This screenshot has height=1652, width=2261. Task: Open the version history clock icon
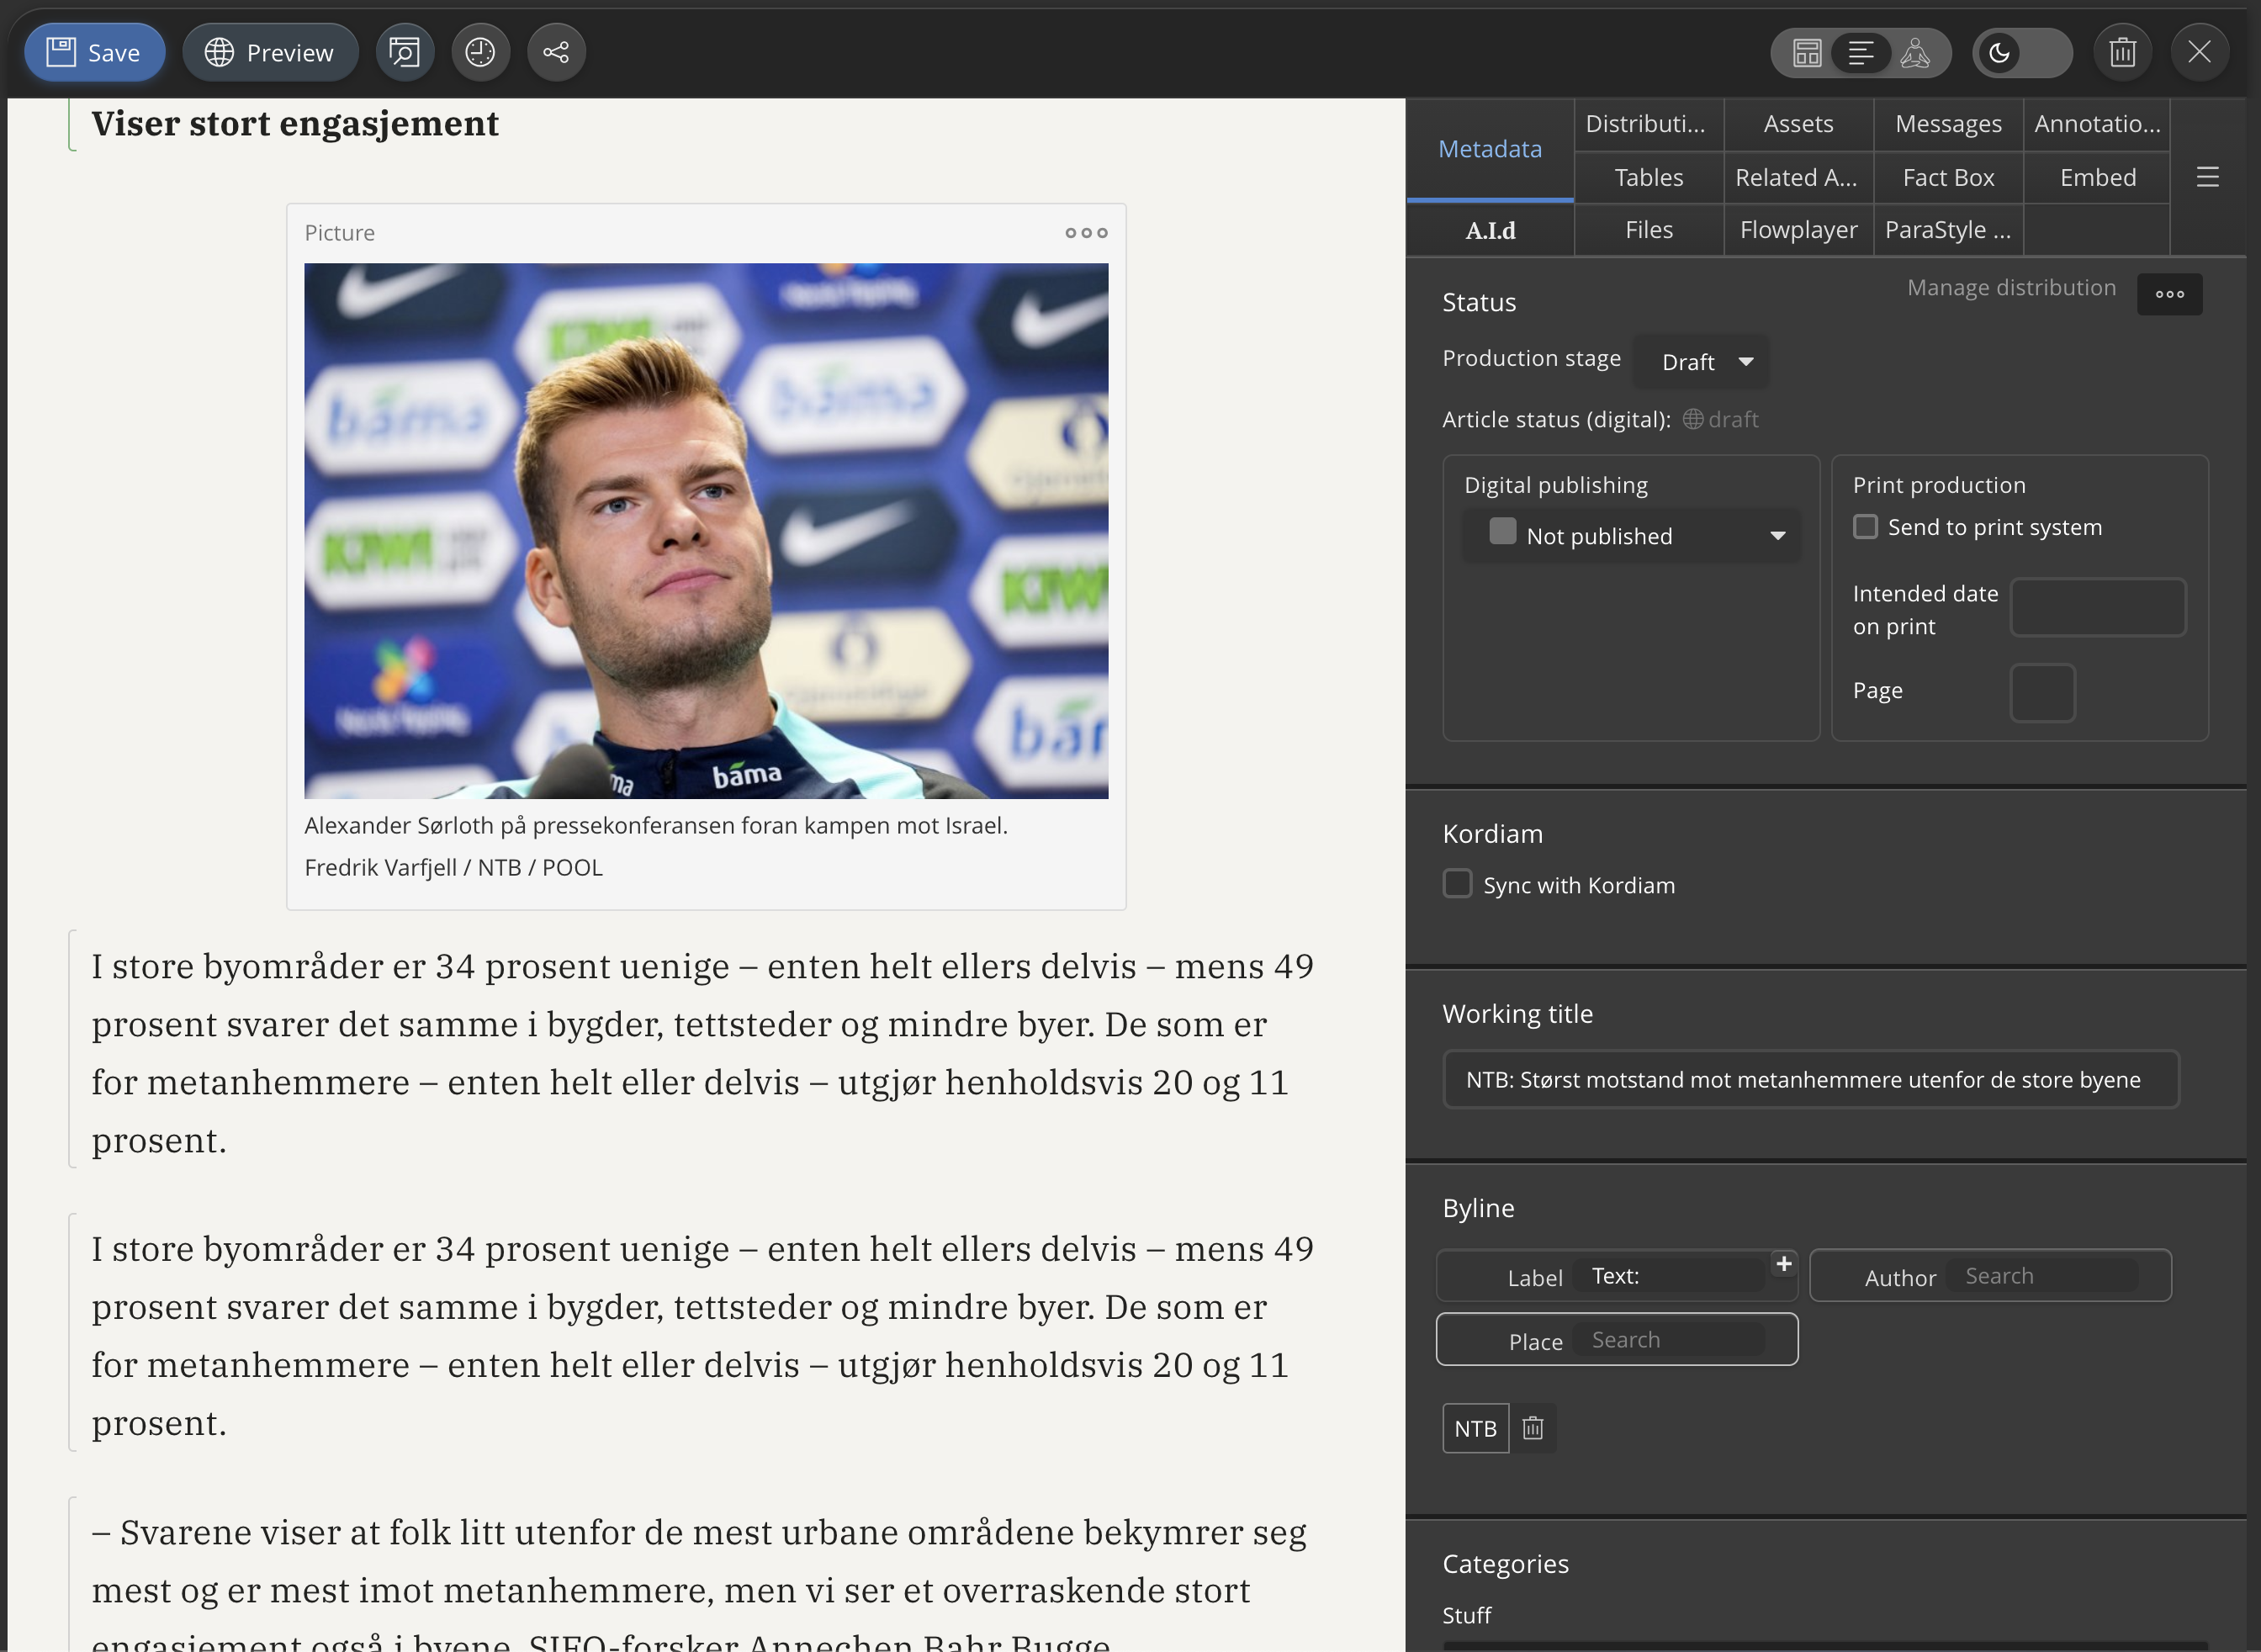click(480, 52)
